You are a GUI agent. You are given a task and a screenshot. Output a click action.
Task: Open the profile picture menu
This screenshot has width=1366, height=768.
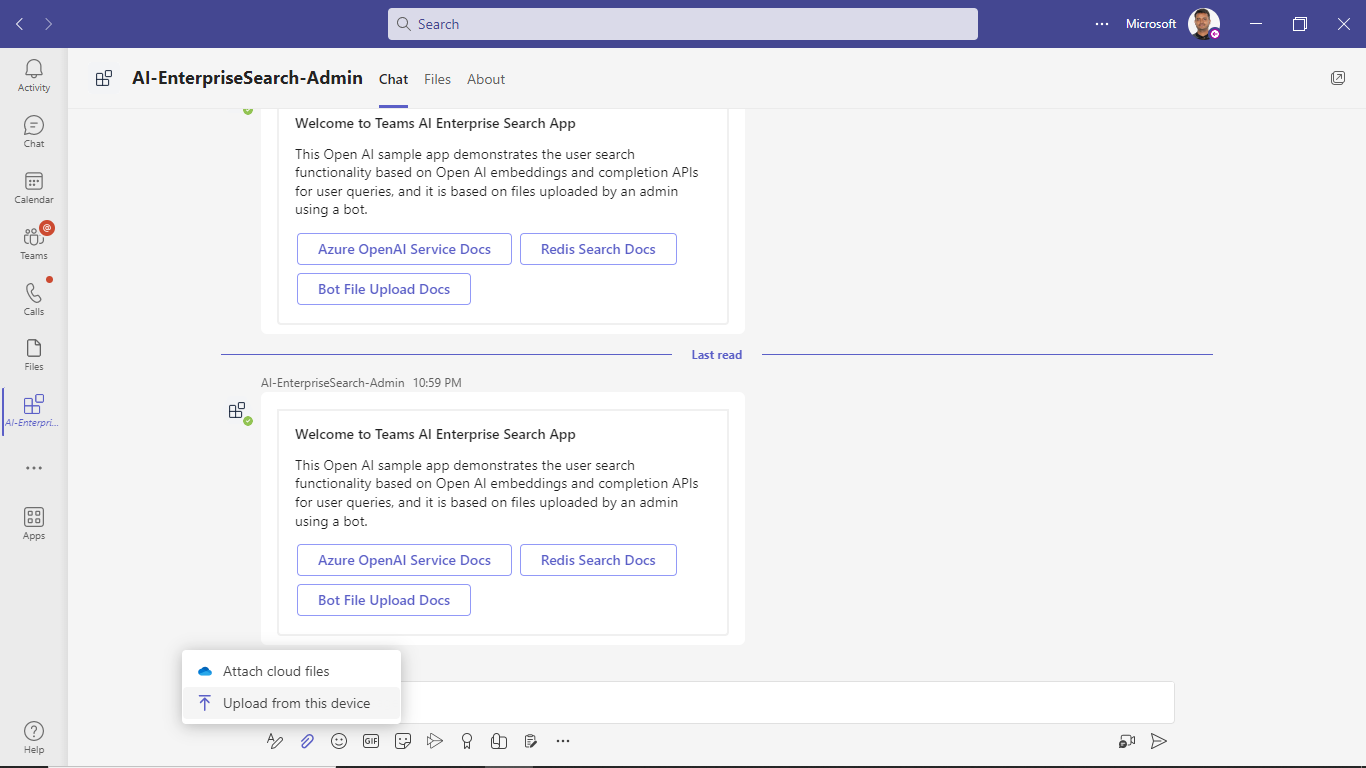pyautogui.click(x=1204, y=24)
